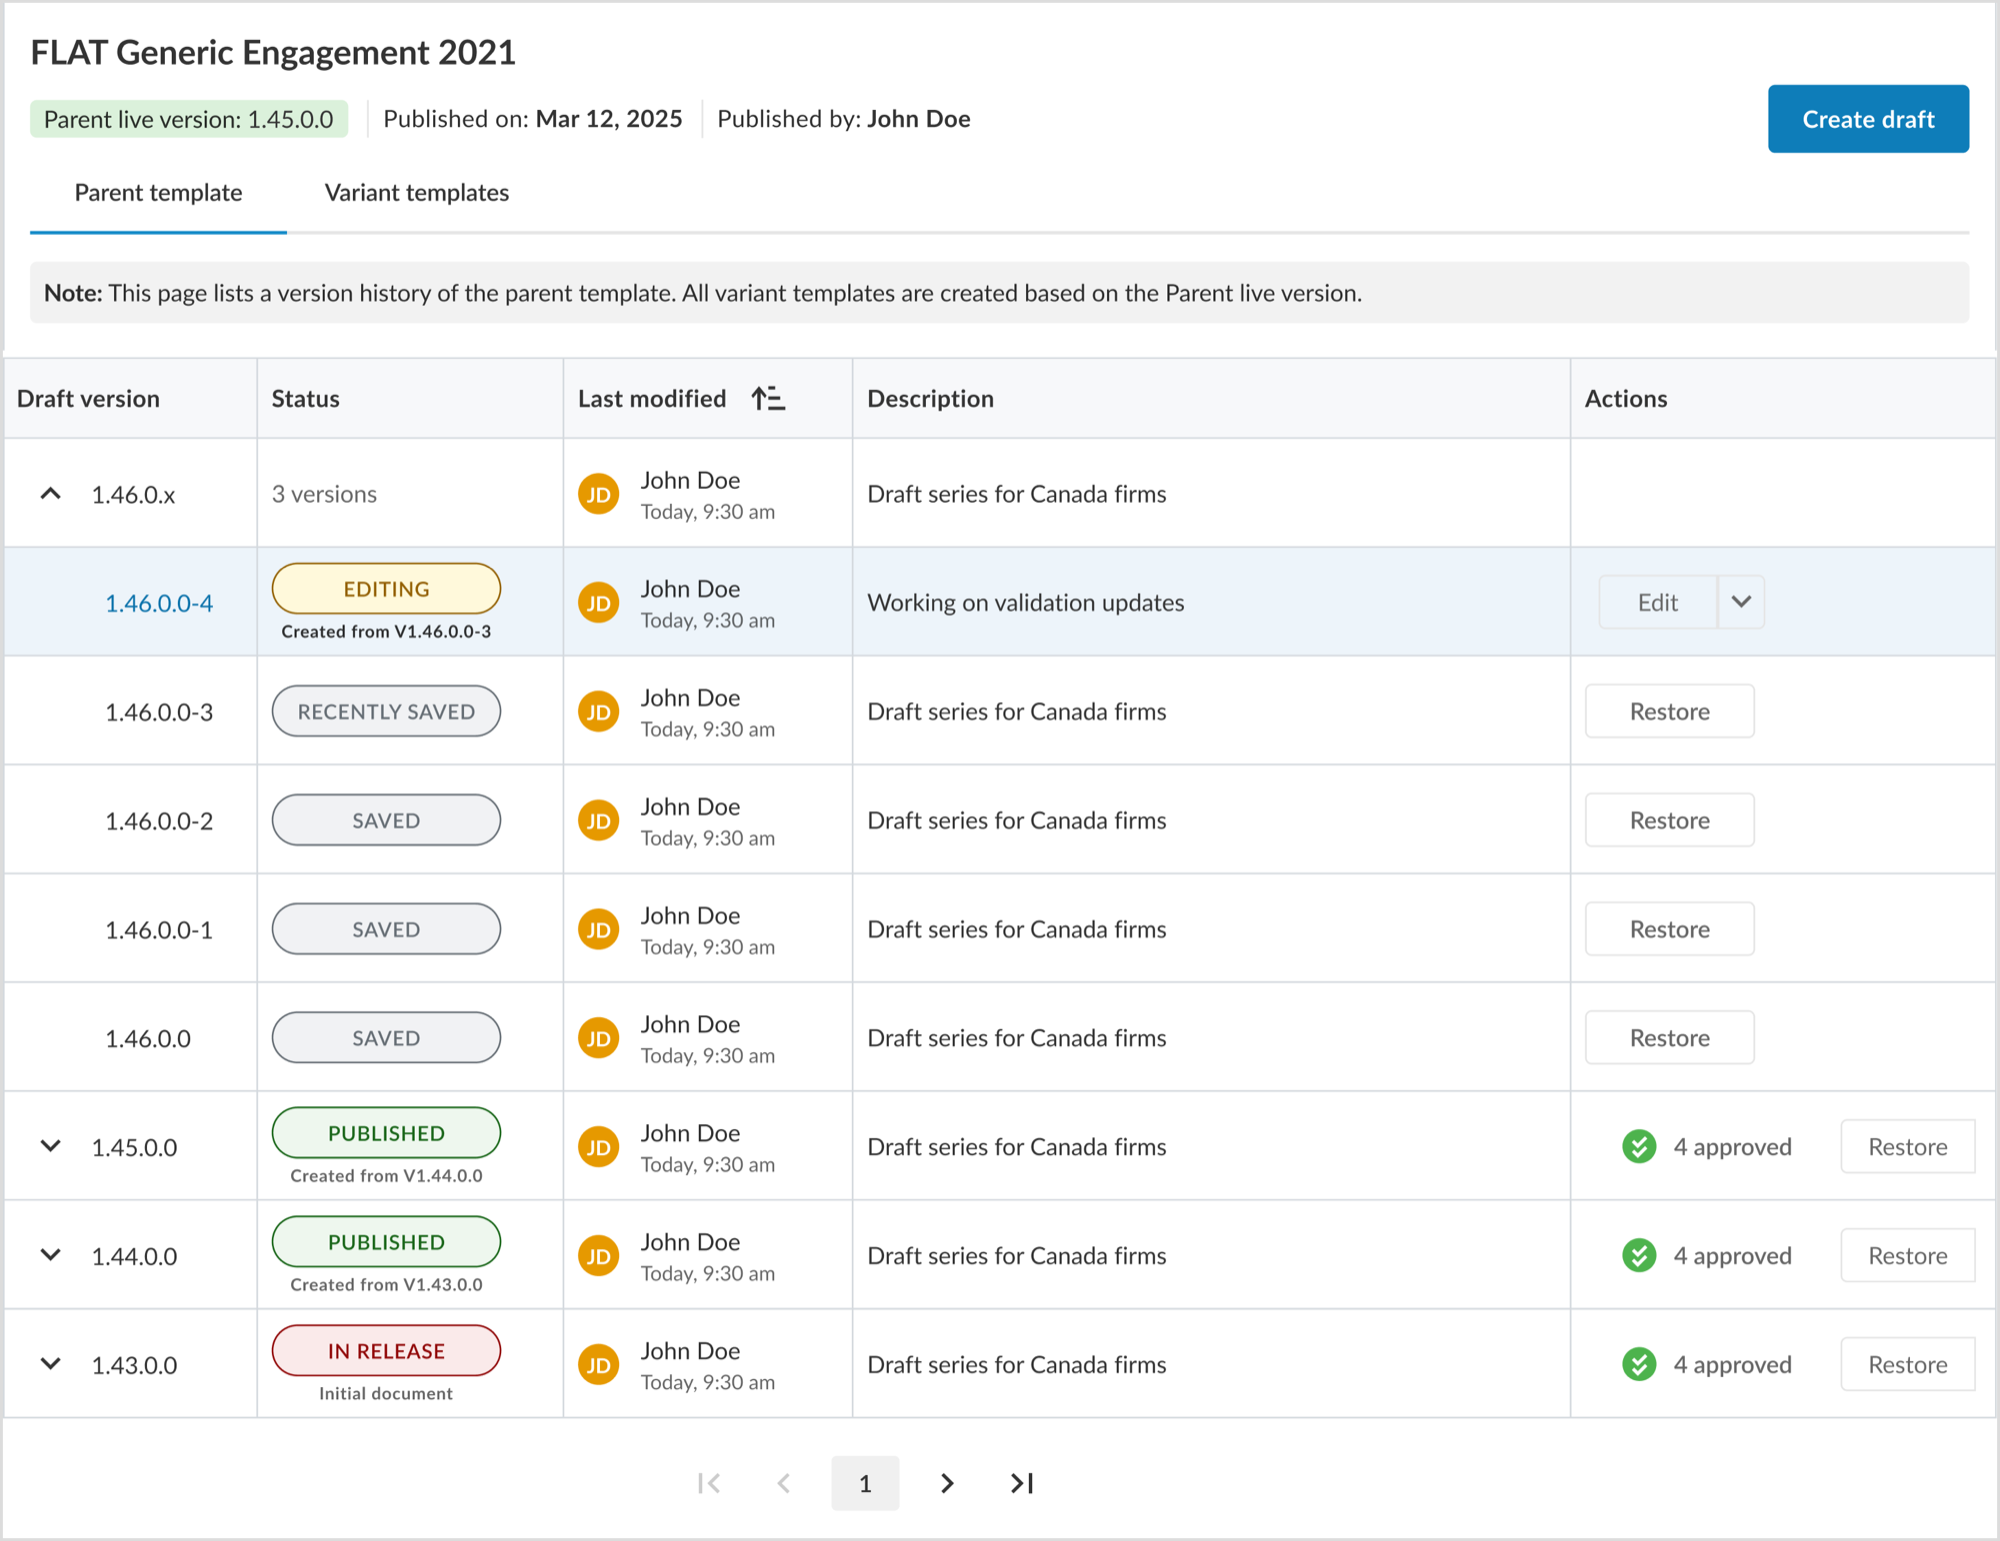Click the Parent live version 1.45.0.0 badge

(189, 119)
